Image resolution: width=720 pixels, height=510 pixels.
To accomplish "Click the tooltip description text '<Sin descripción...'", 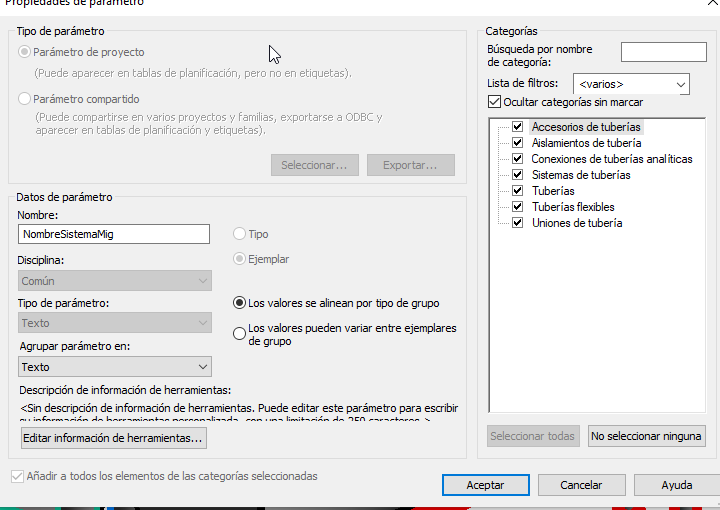I will coord(239,412).
